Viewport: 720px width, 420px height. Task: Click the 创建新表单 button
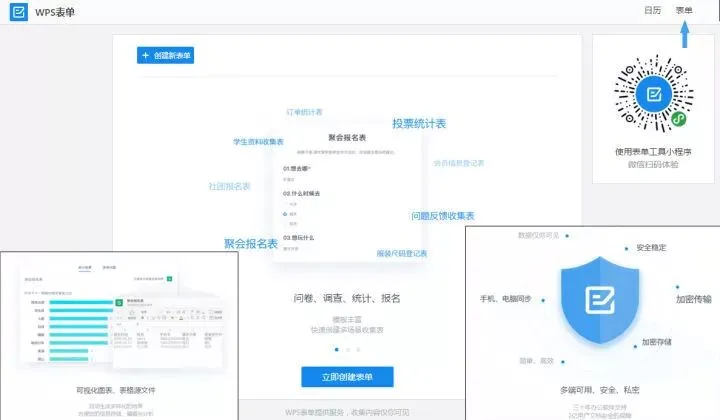(x=165, y=56)
